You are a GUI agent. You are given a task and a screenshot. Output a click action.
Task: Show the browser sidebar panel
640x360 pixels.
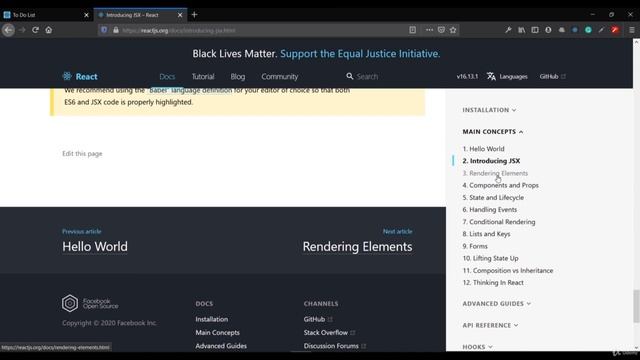[x=535, y=30]
